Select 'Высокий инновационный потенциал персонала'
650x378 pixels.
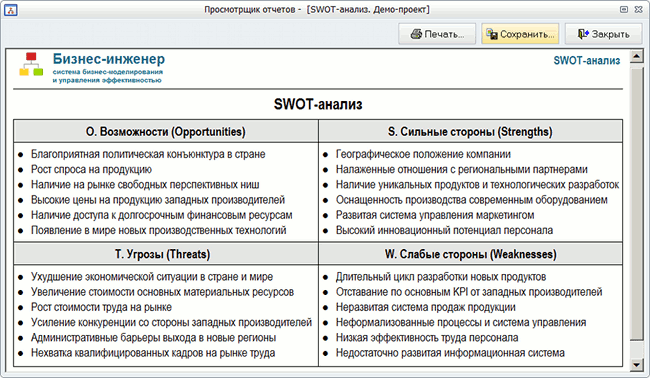coord(444,230)
